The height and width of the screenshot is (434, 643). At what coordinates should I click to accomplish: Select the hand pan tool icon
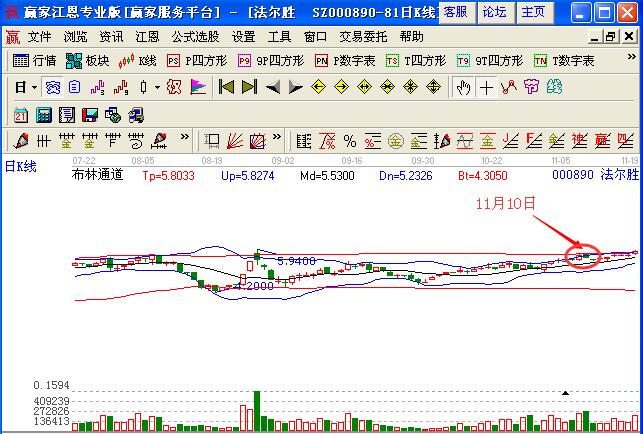point(463,87)
